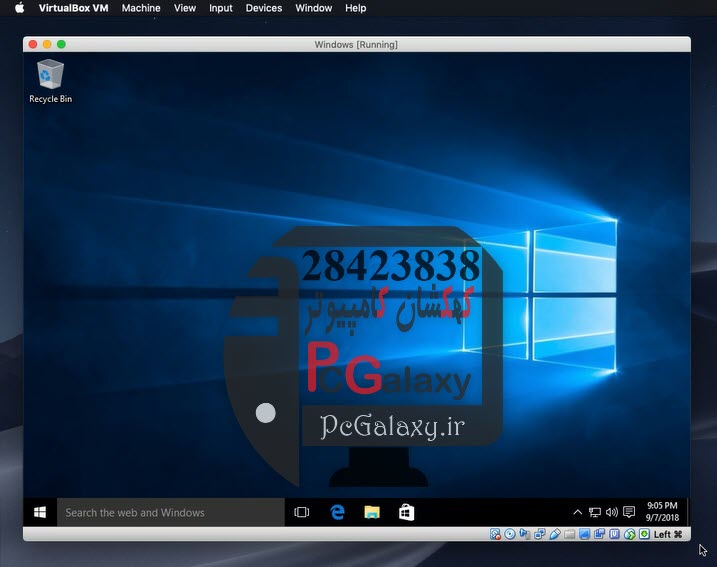This screenshot has width=717, height=567.
Task: Open the Devices menu in the menu bar
Action: point(263,8)
